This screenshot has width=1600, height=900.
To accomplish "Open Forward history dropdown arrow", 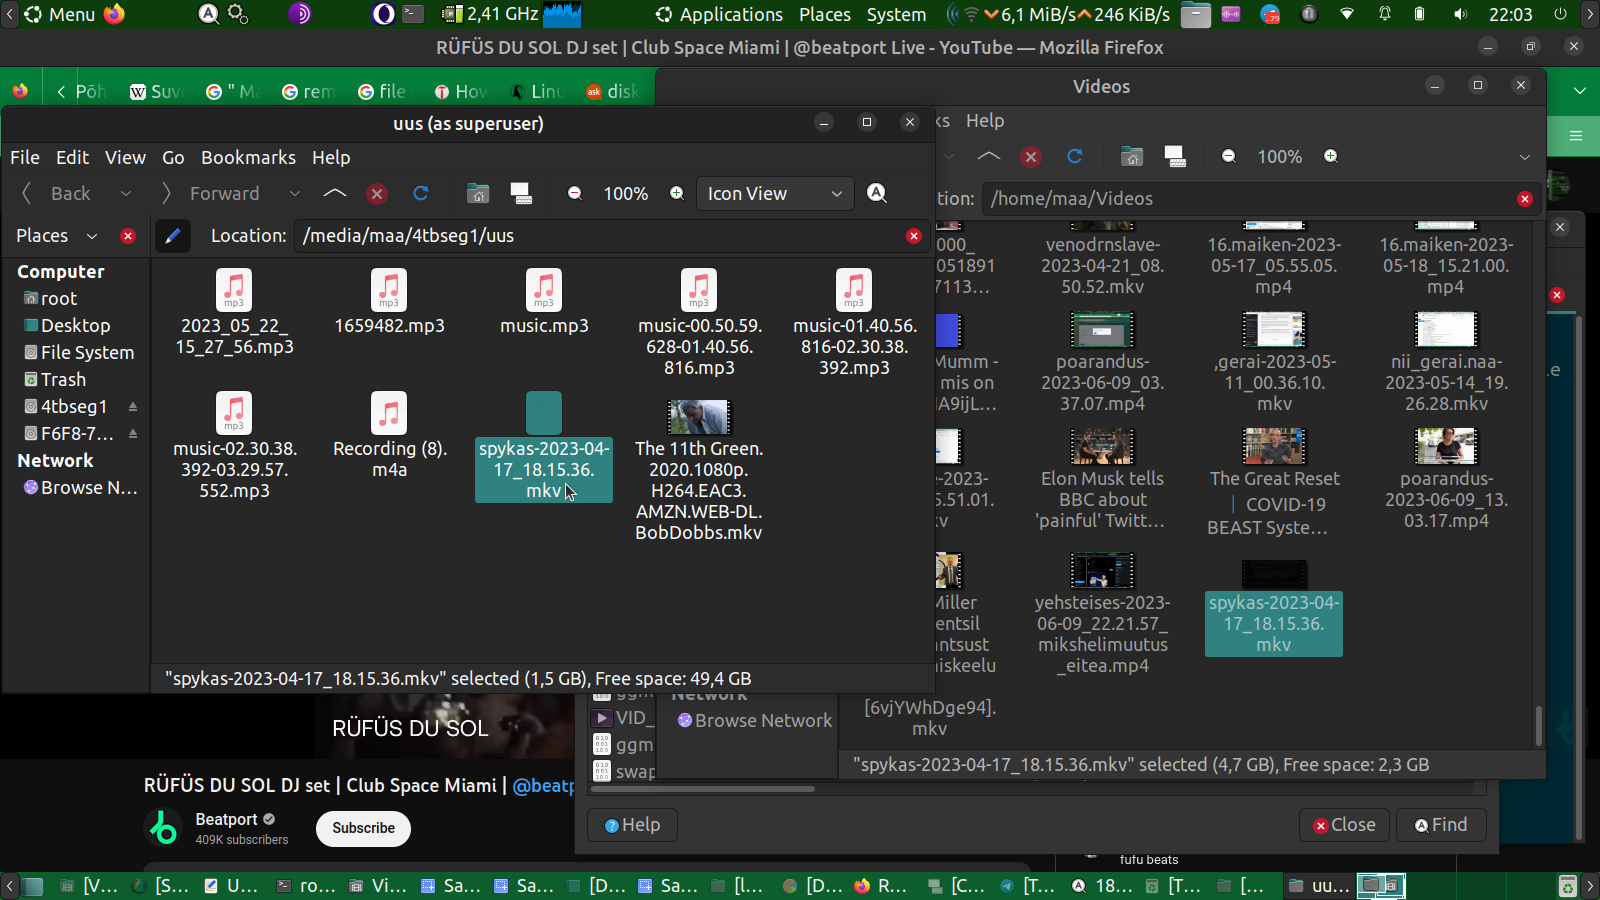I will (x=294, y=194).
